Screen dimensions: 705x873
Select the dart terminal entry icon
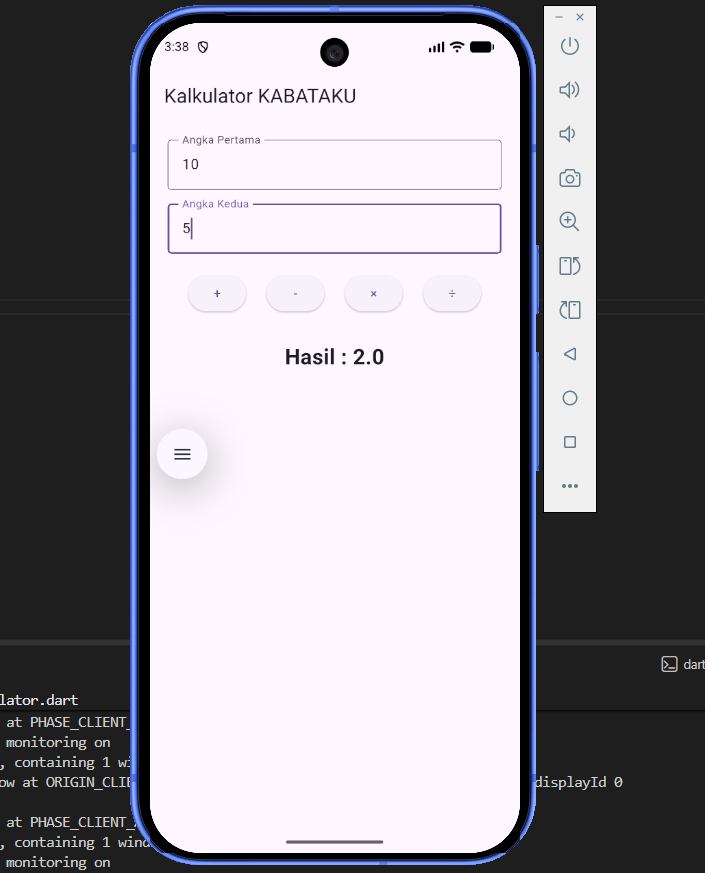click(669, 664)
